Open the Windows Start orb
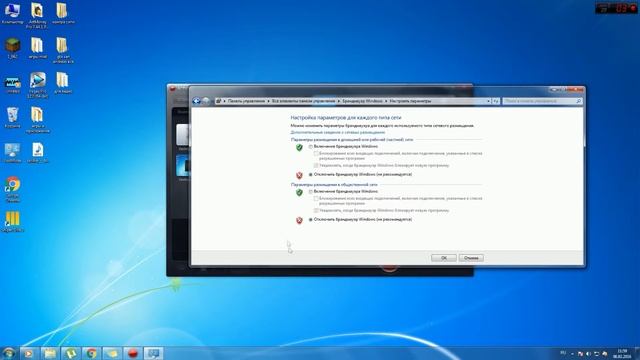Screen dimensions: 640x360 9,353
